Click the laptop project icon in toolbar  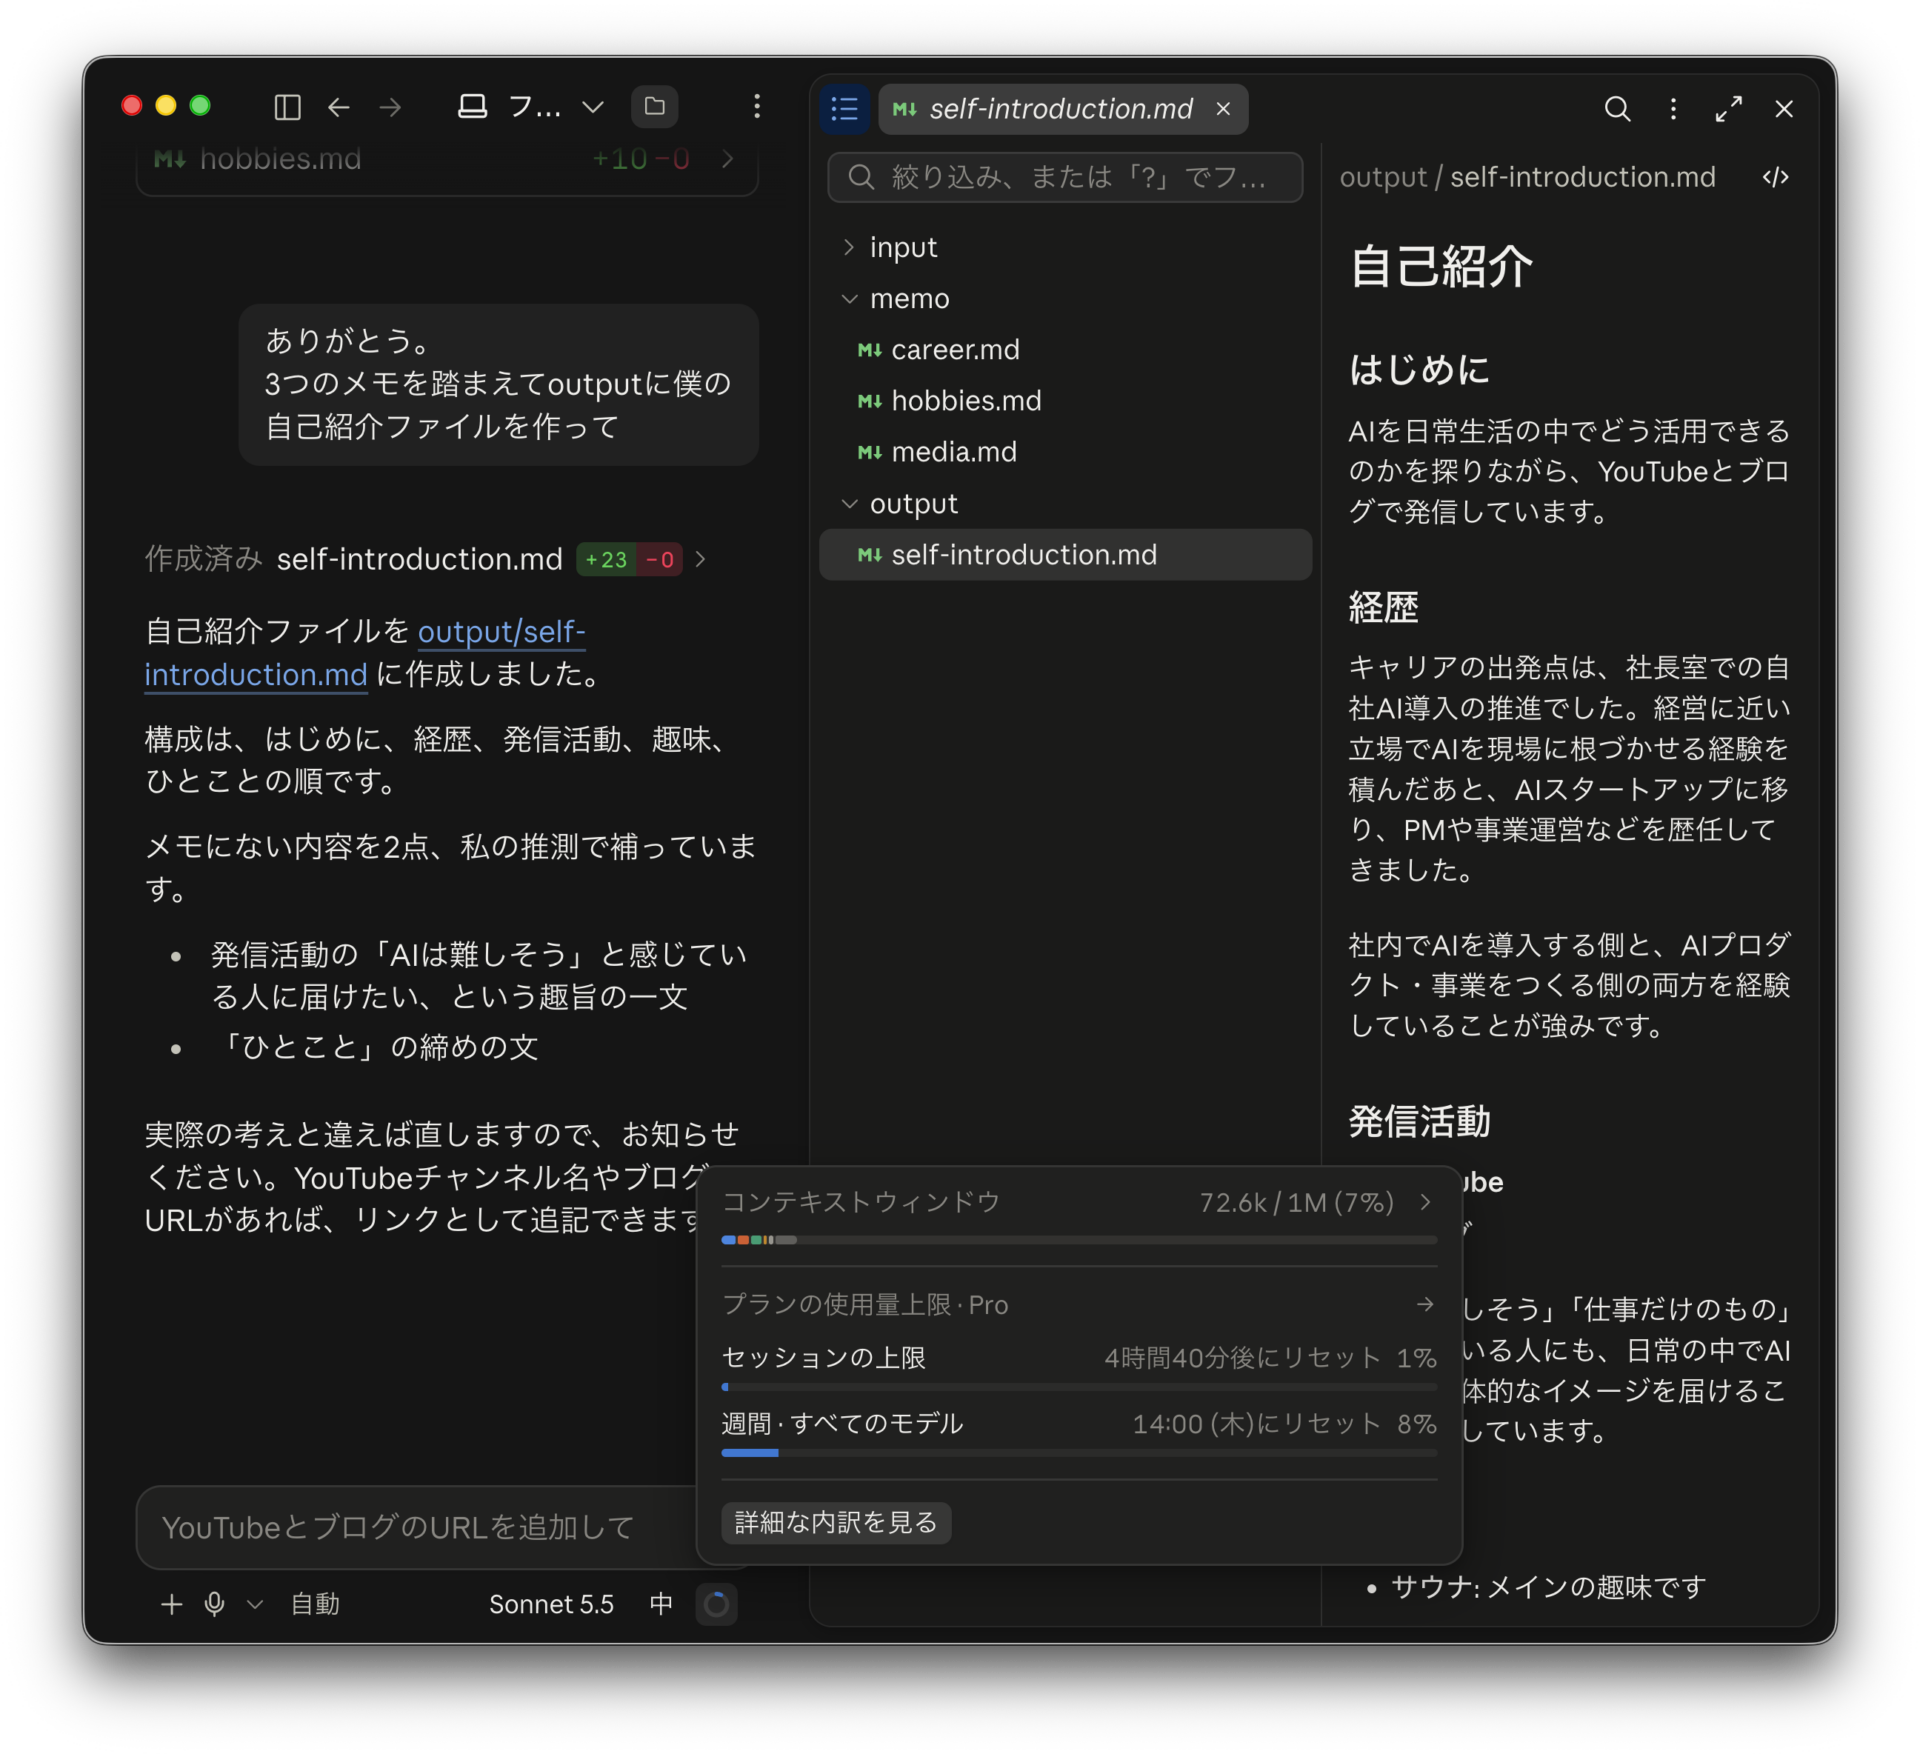point(472,107)
